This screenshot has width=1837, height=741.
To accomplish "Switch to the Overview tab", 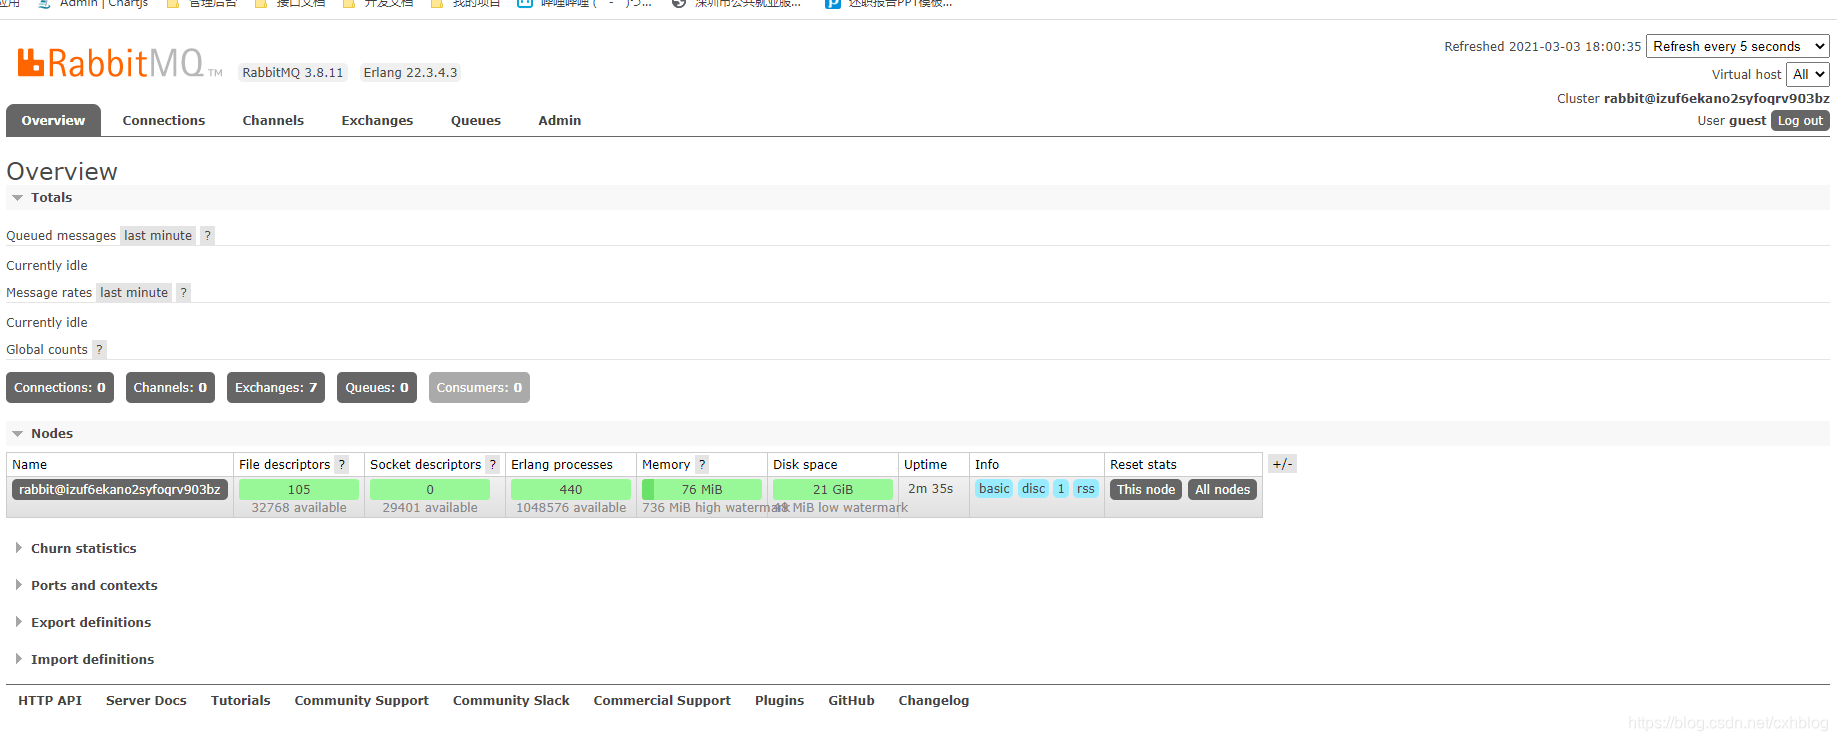I will tap(54, 121).
